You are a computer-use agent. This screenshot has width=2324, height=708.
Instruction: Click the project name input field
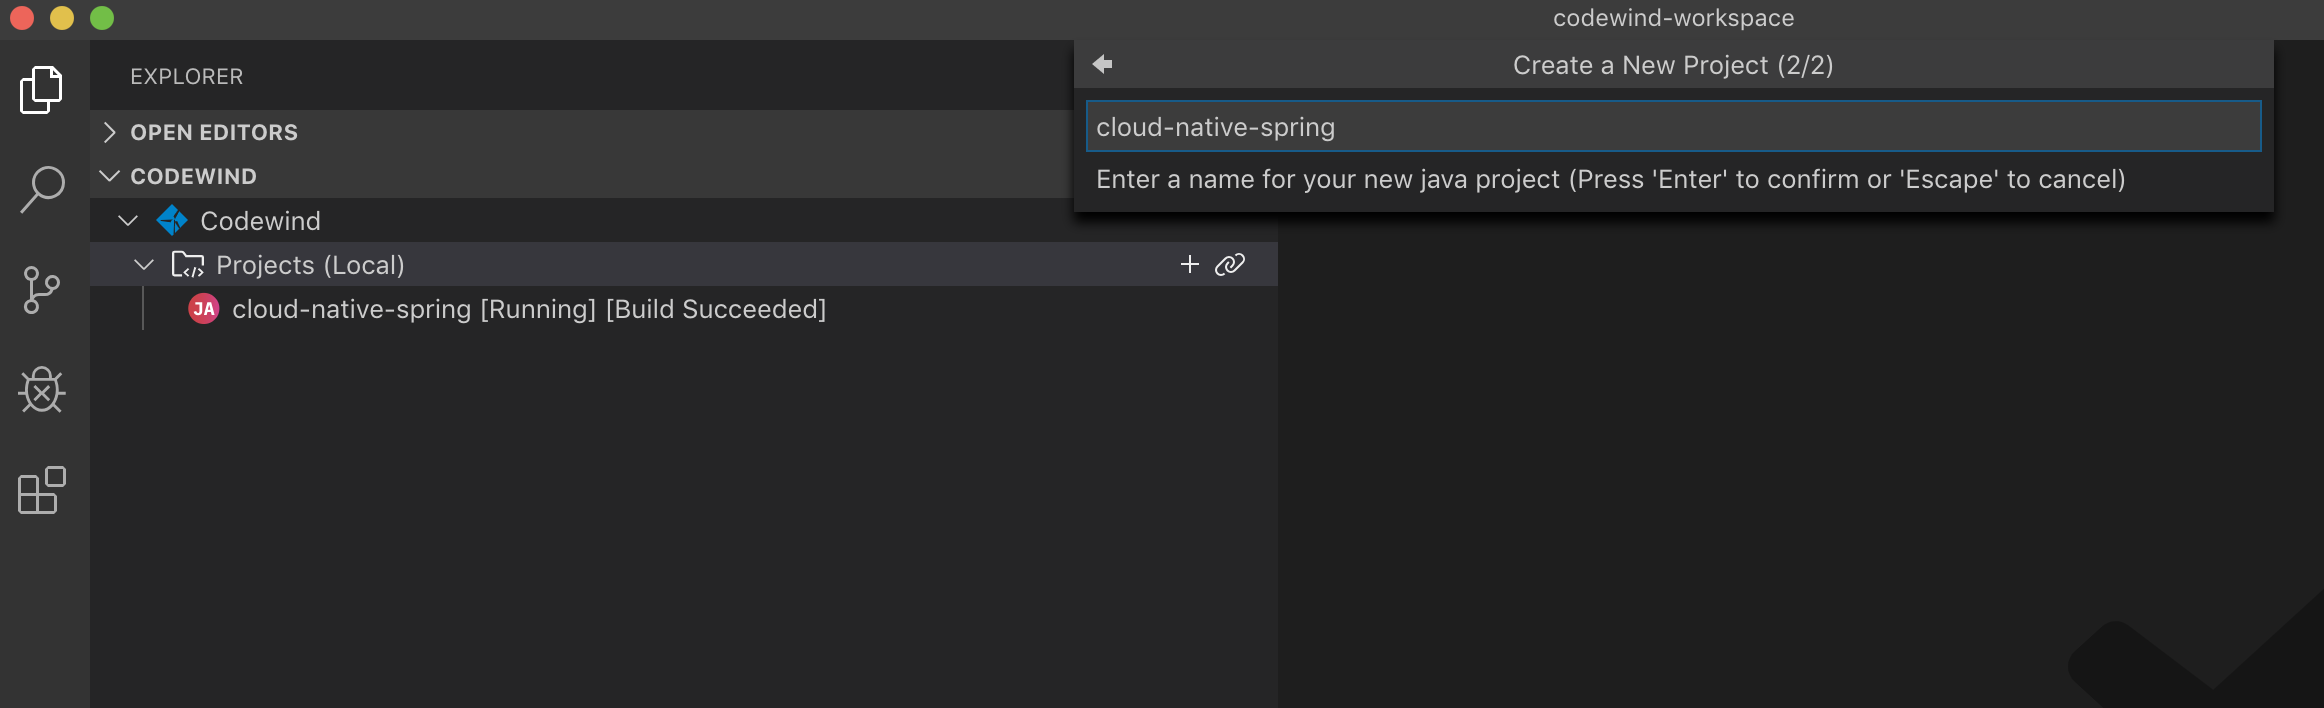1673,126
